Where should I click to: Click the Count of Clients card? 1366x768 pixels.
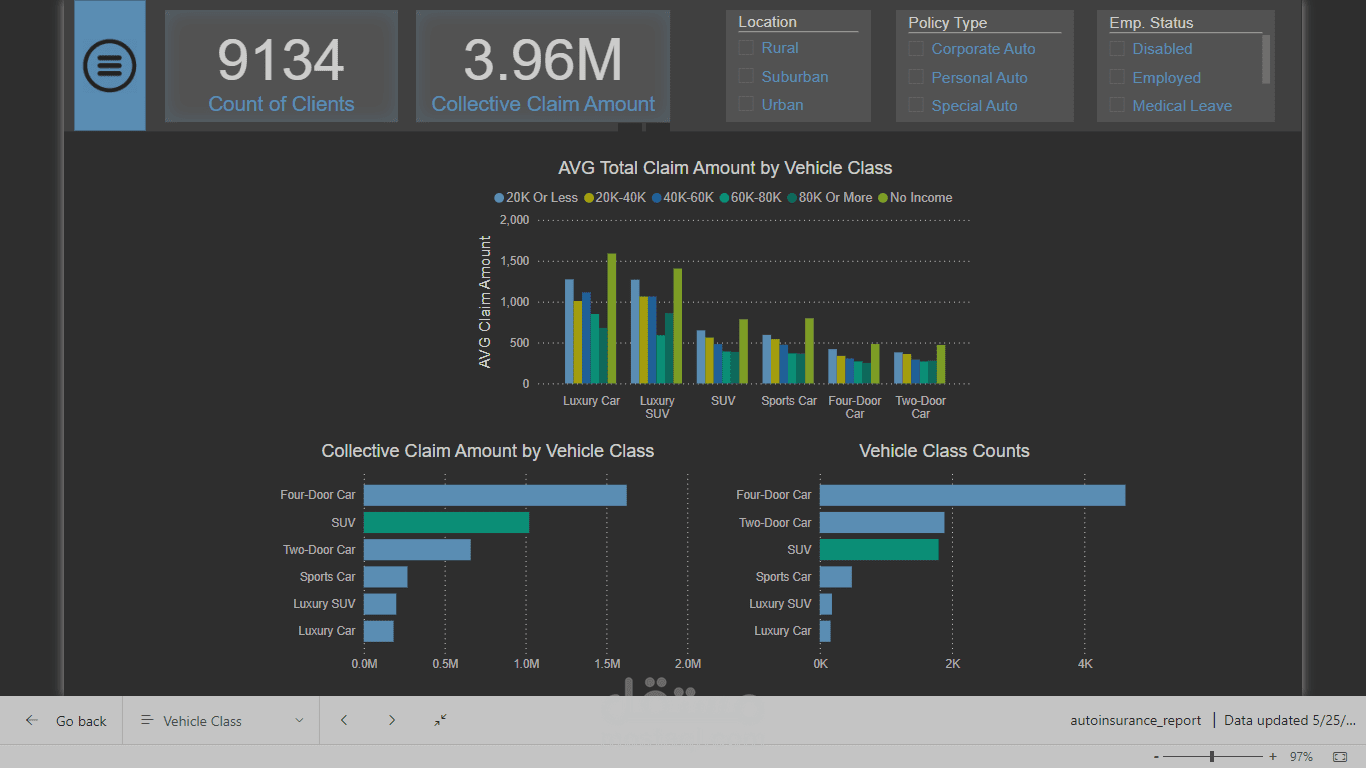[x=281, y=66]
